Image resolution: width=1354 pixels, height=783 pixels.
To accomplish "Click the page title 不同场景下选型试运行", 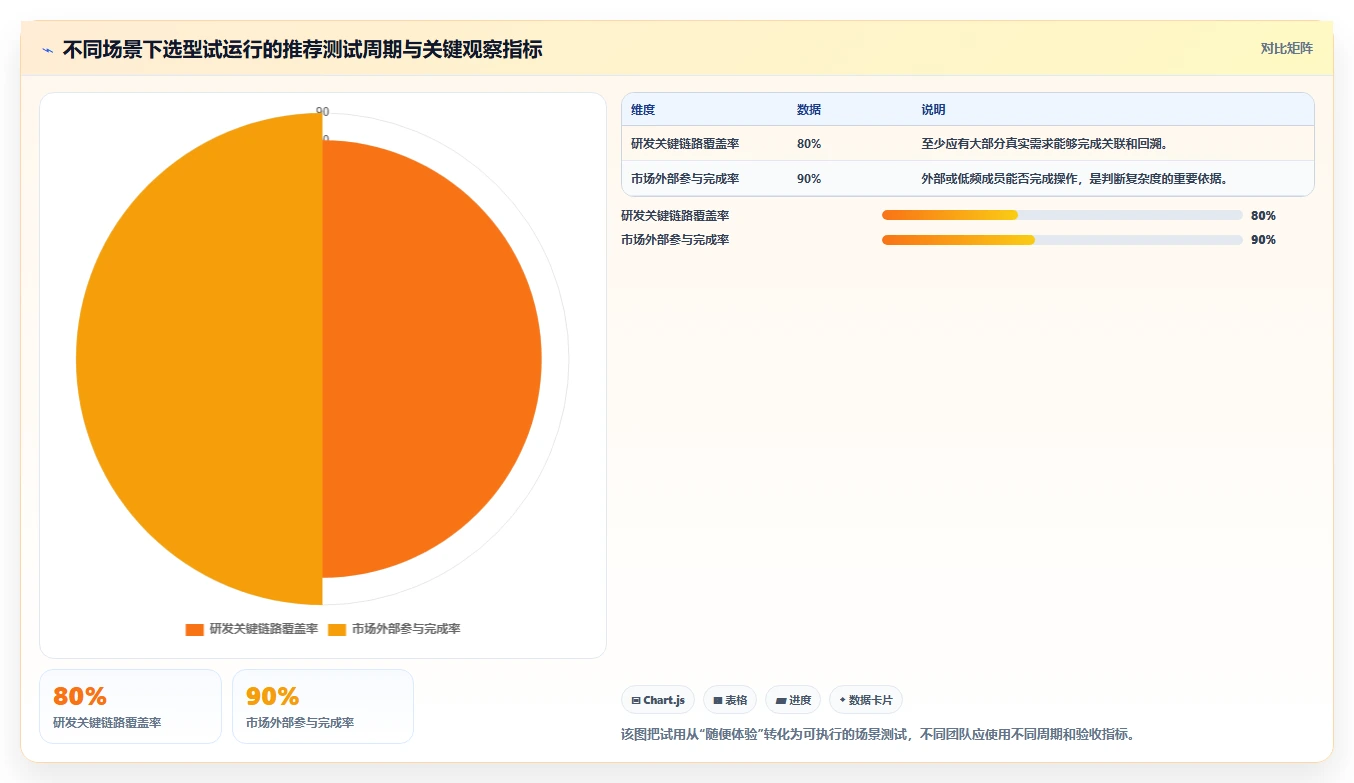I will 303,49.
